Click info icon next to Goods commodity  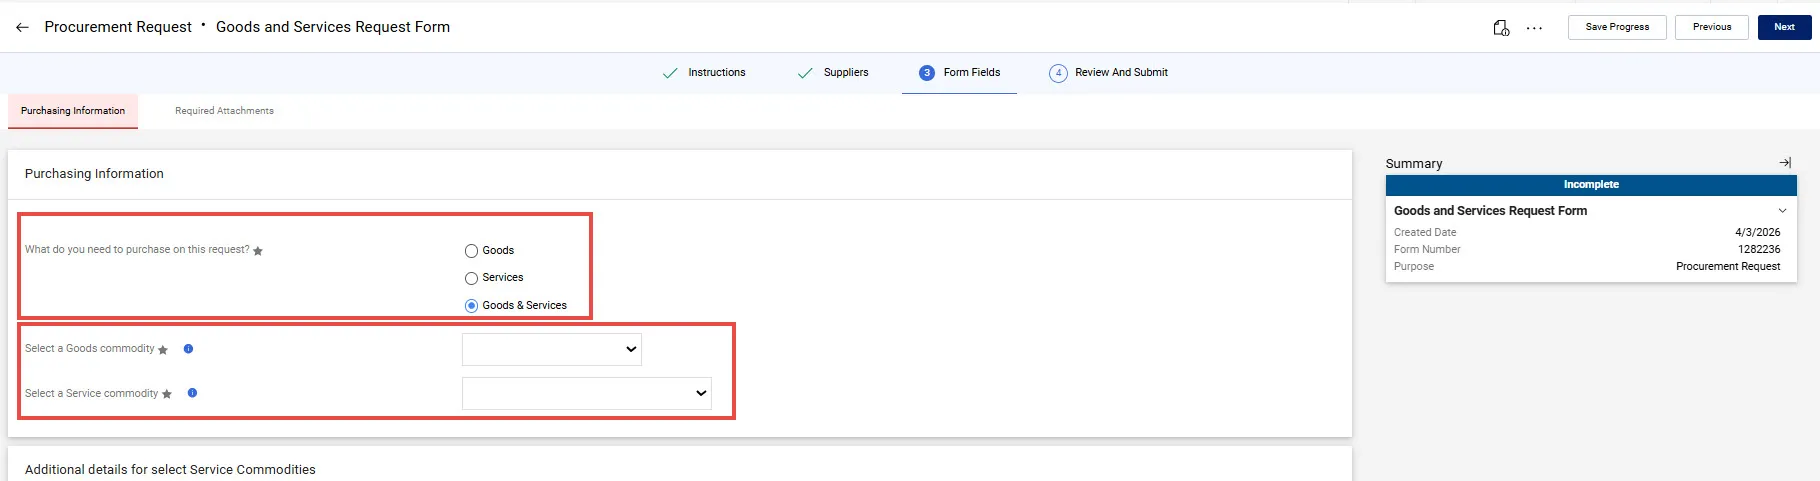click(188, 349)
